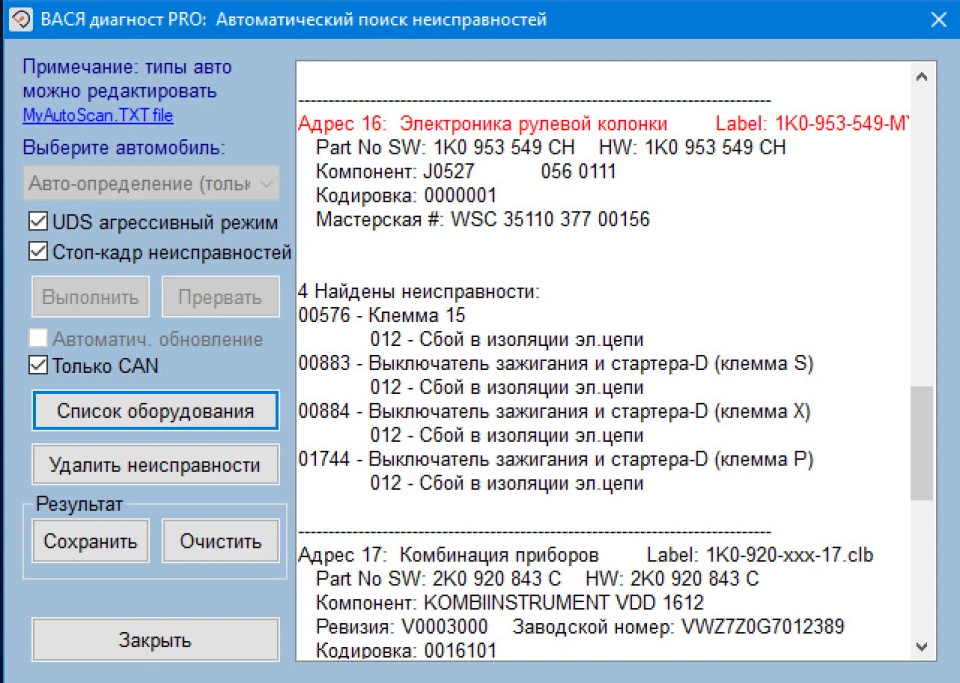Click fault 00576 - Клемма 15

pyautogui.click(x=381, y=315)
